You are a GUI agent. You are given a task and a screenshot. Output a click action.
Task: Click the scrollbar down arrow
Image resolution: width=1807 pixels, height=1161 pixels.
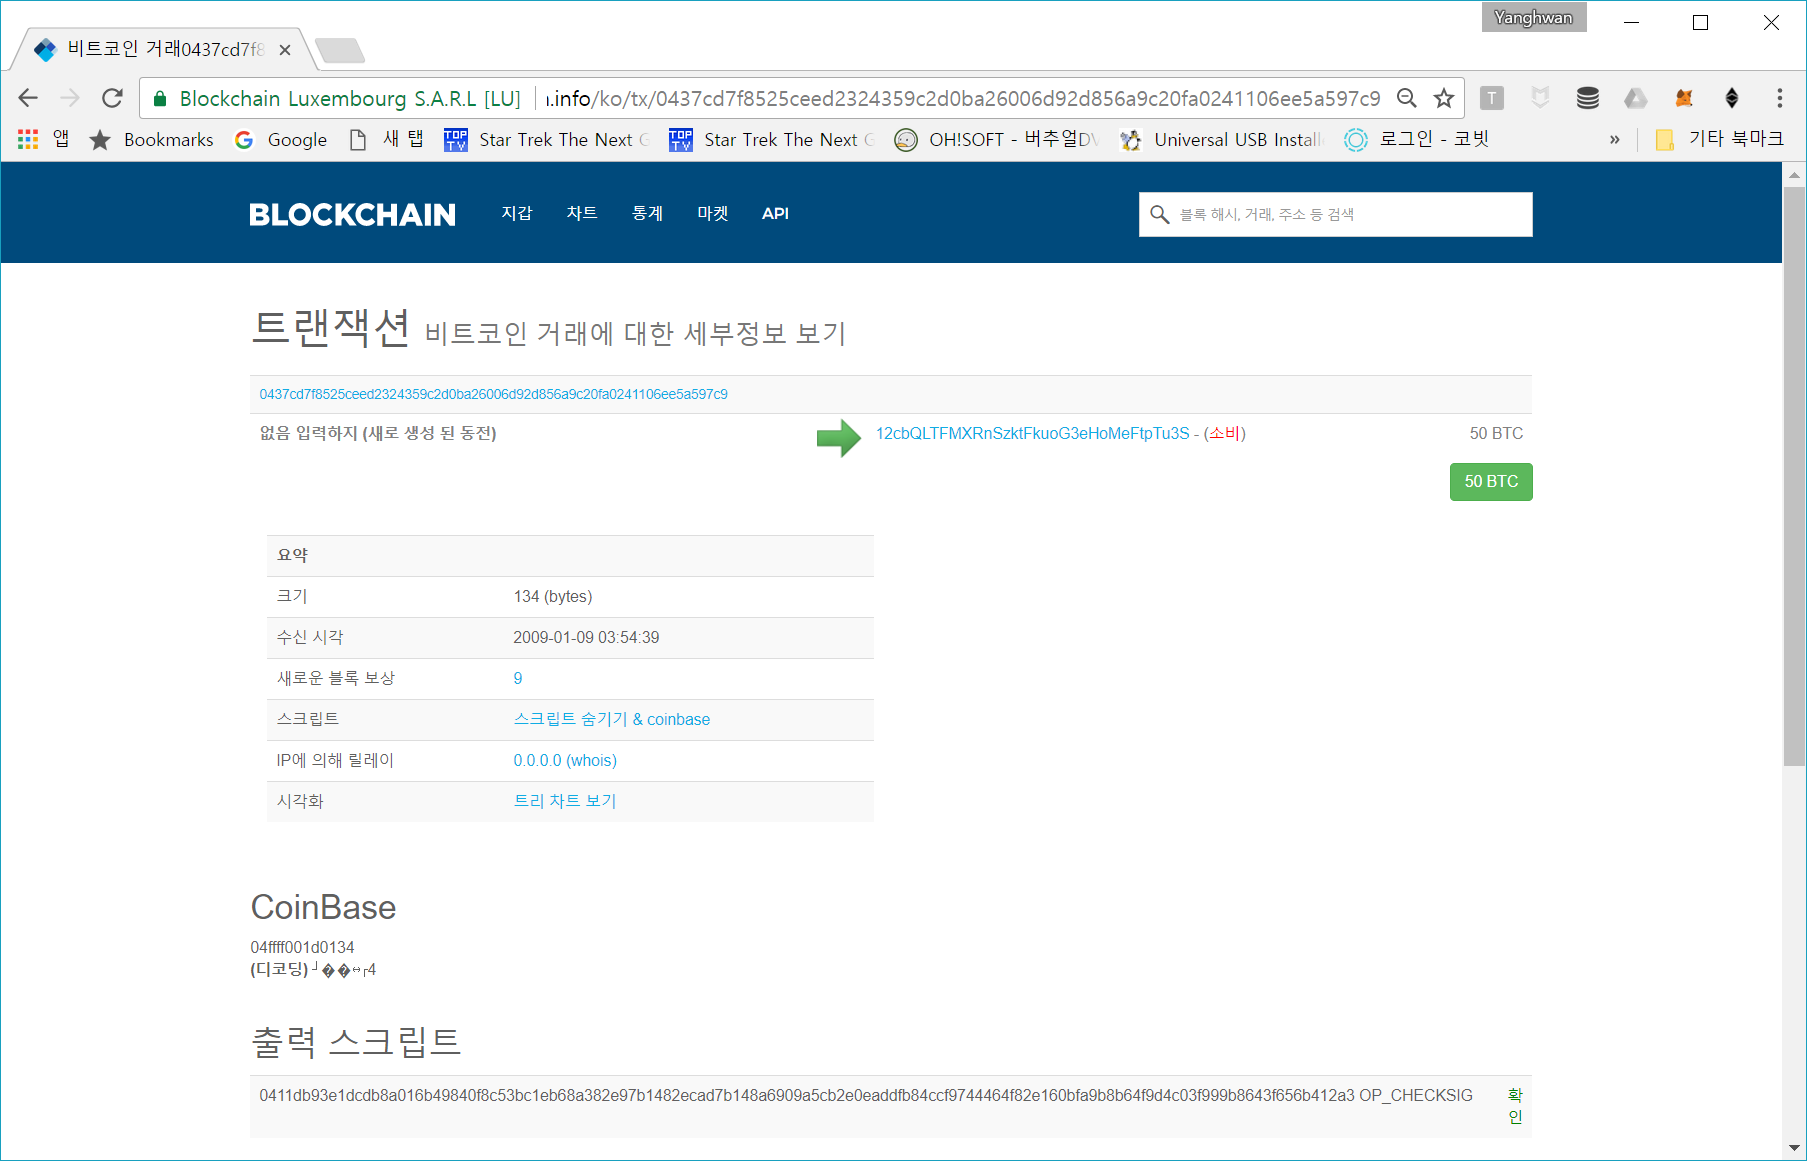pos(1794,1148)
